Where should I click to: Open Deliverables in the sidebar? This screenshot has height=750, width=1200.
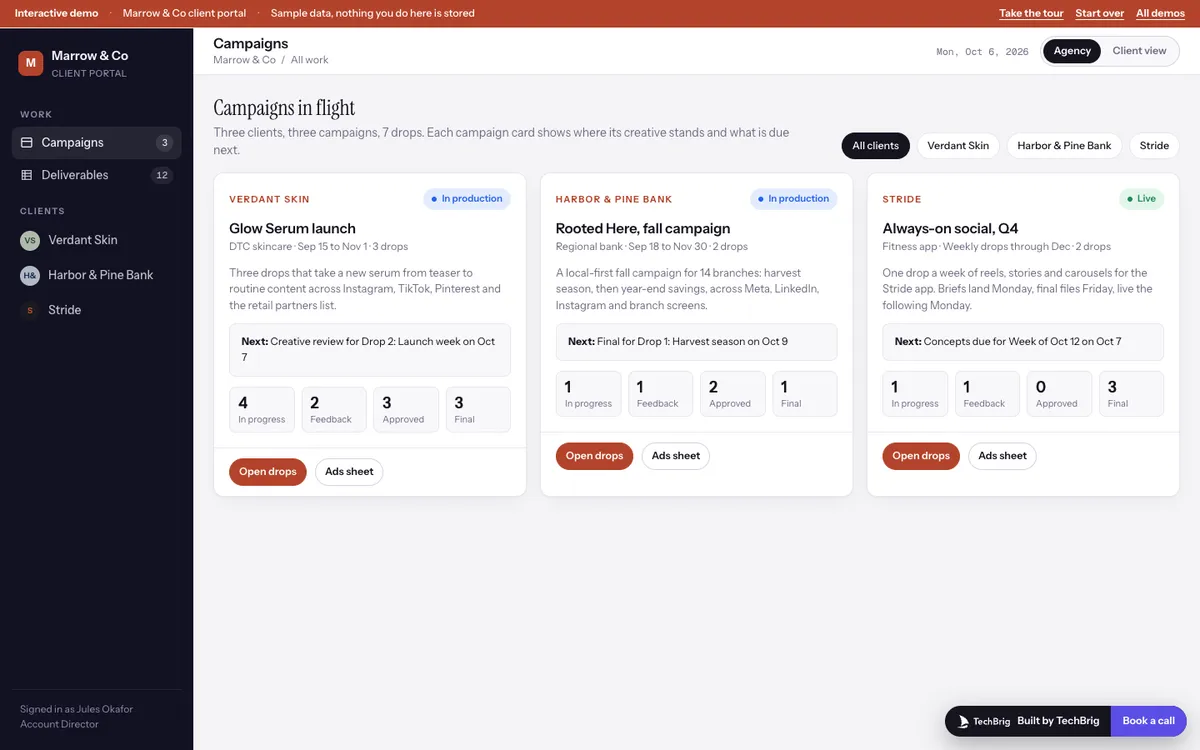[x=96, y=175]
